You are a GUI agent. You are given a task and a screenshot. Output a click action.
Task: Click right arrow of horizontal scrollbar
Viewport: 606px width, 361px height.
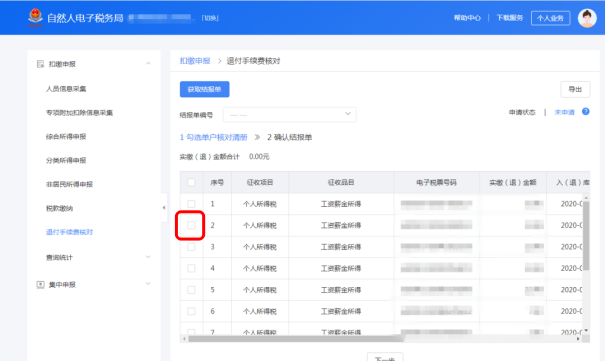coord(578,339)
